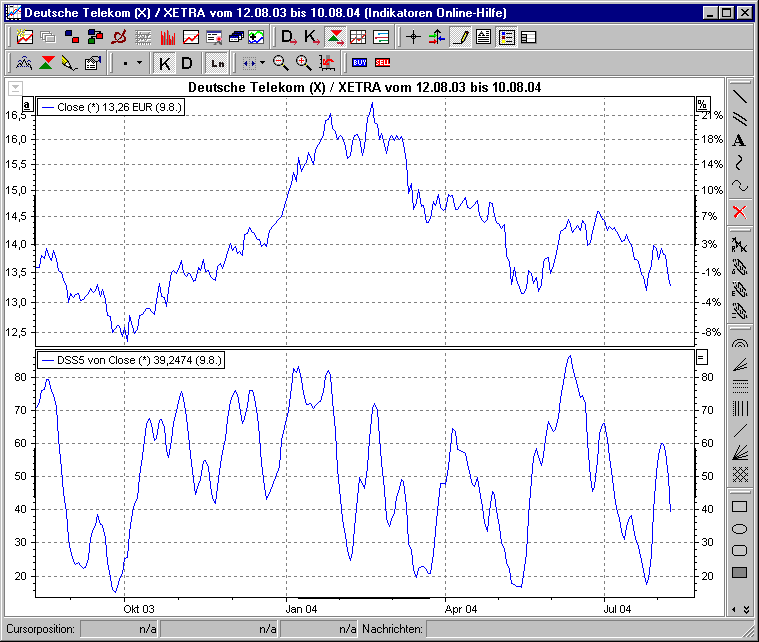Select the straight trend line tool

tap(739, 97)
